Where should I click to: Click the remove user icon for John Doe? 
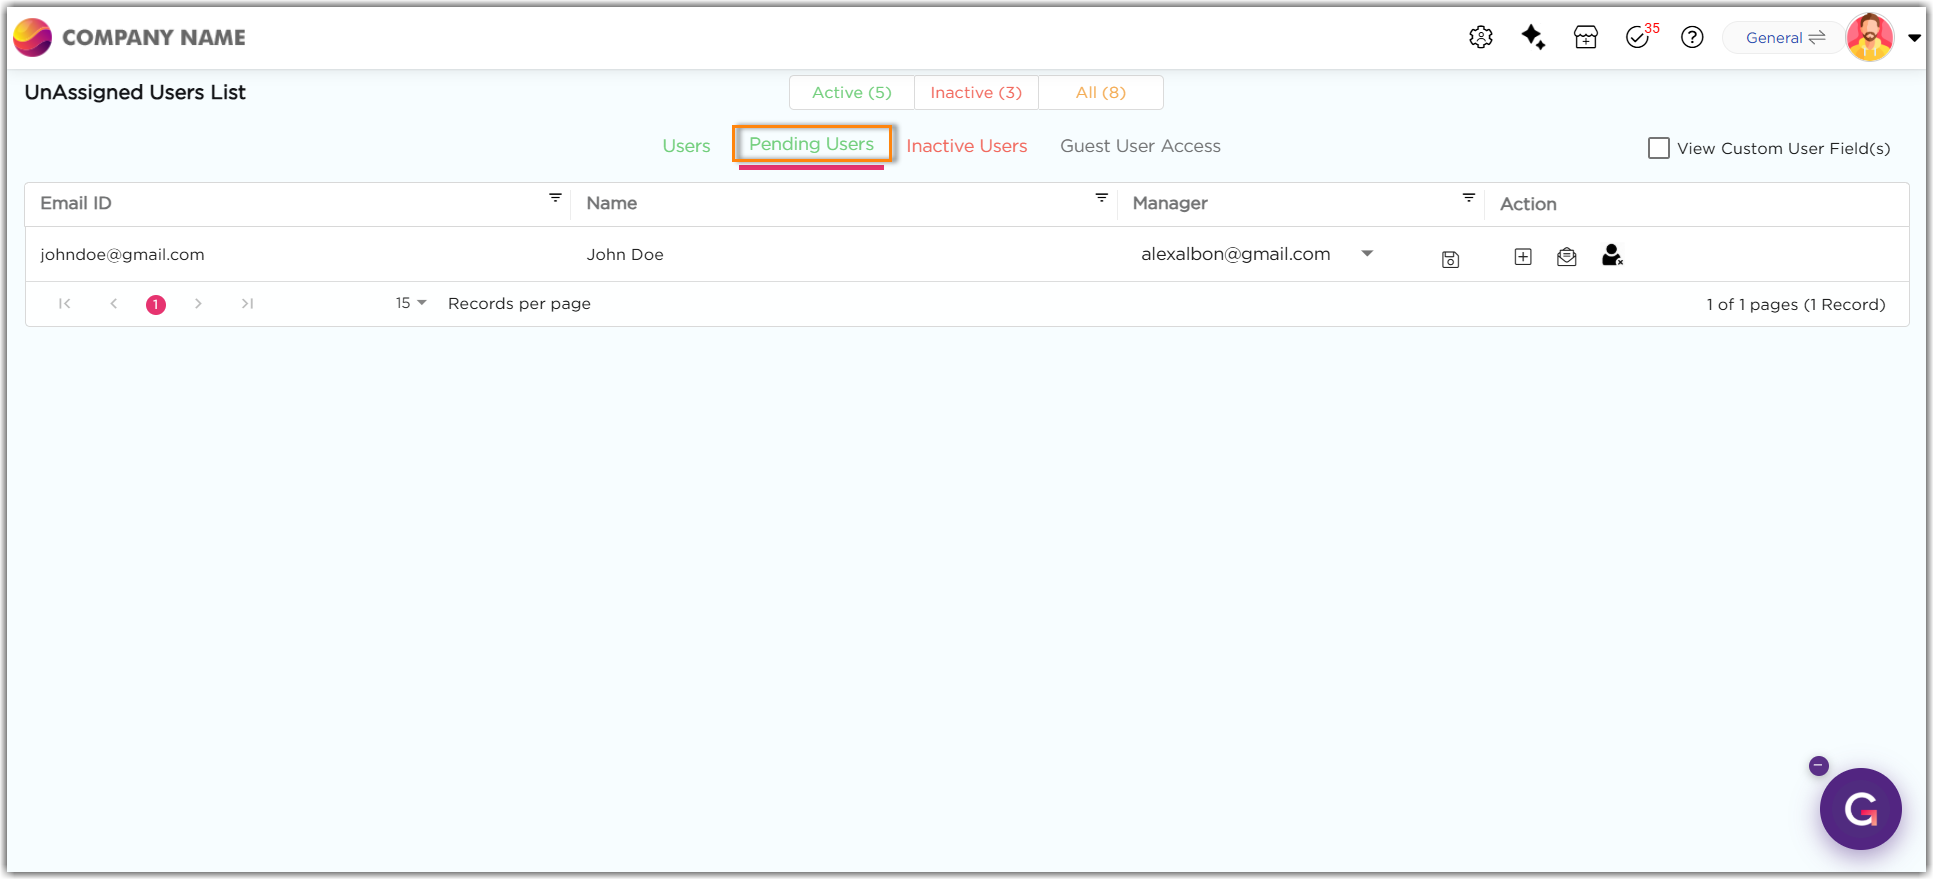[1612, 256]
